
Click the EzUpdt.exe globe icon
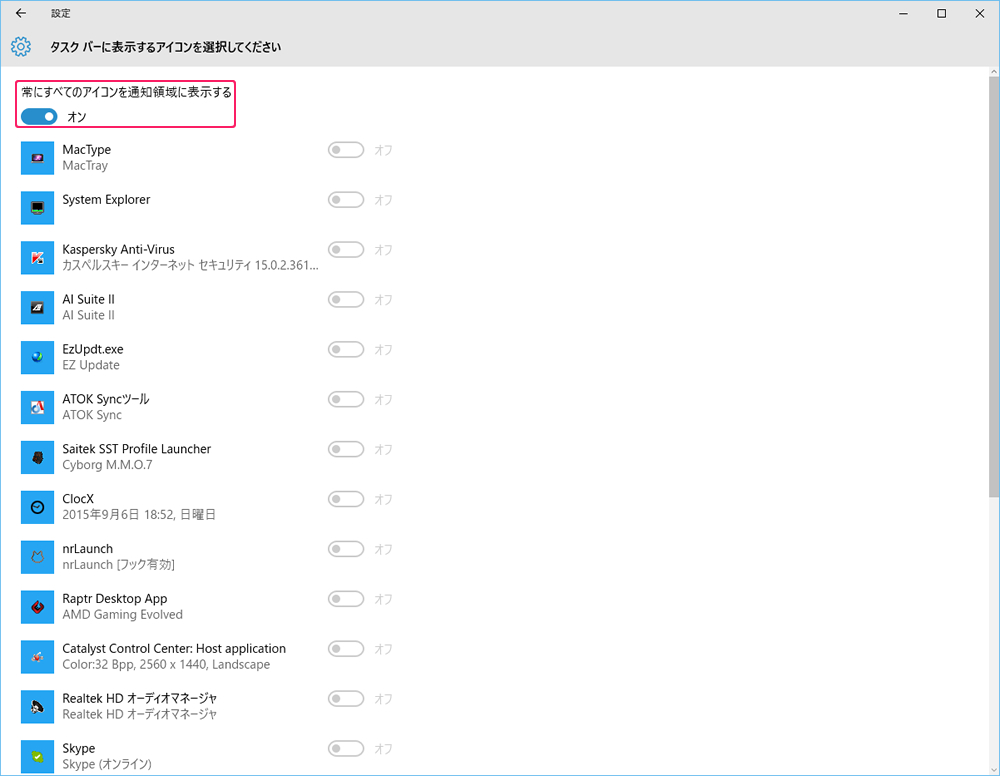pos(37,357)
